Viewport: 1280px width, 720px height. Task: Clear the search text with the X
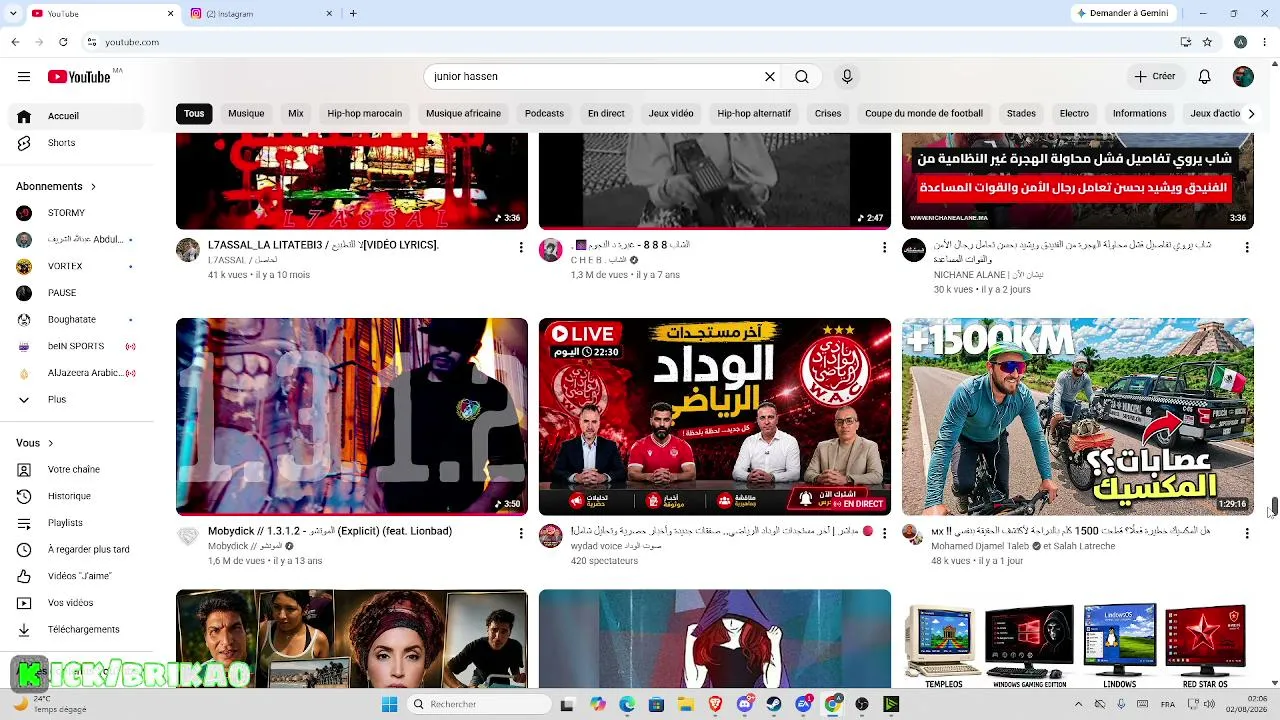click(770, 77)
